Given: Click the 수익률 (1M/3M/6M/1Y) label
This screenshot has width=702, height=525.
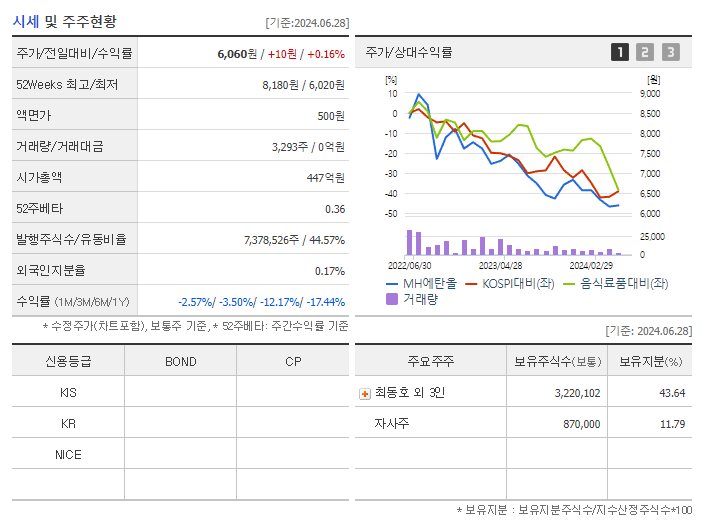Looking at the screenshot, I should click(x=73, y=302).
